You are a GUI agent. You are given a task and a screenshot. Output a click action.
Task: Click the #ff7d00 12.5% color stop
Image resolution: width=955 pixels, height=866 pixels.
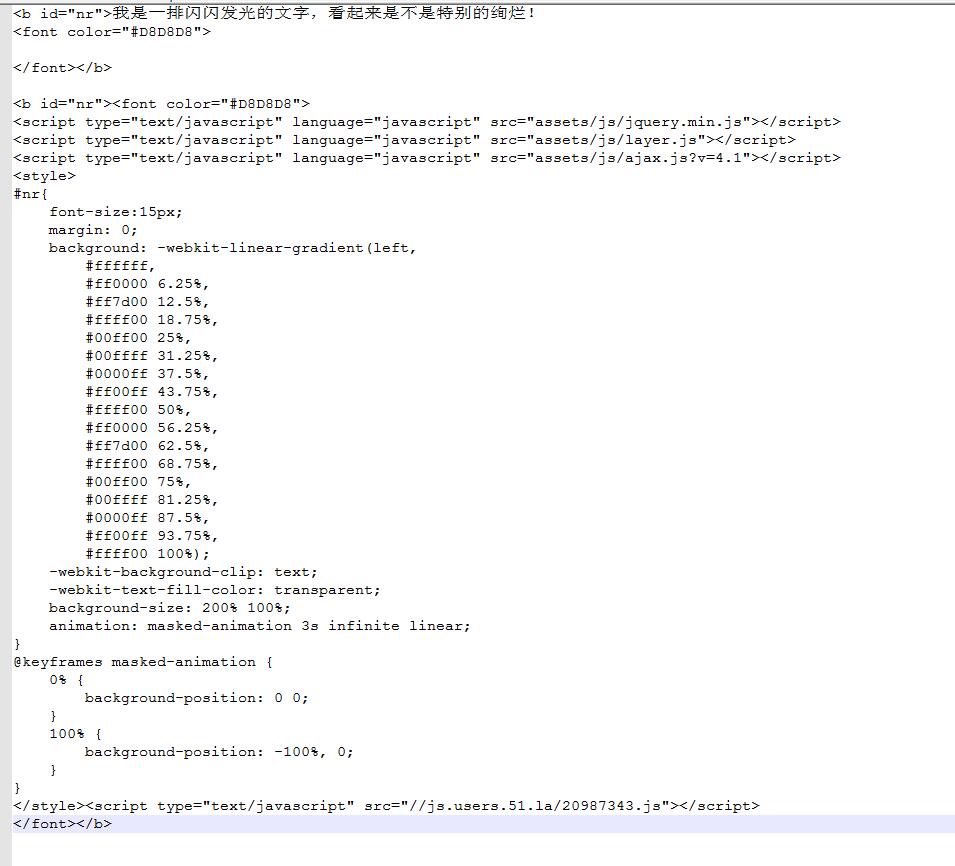[147, 302]
